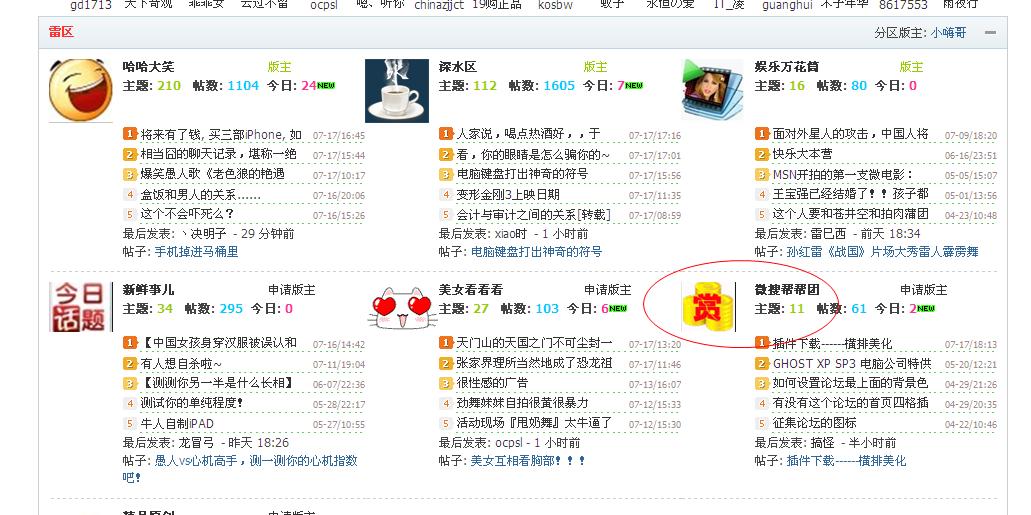Click the NEW badge beside 深水区 today count
Screen dimensions: 1031x515
tap(634, 86)
